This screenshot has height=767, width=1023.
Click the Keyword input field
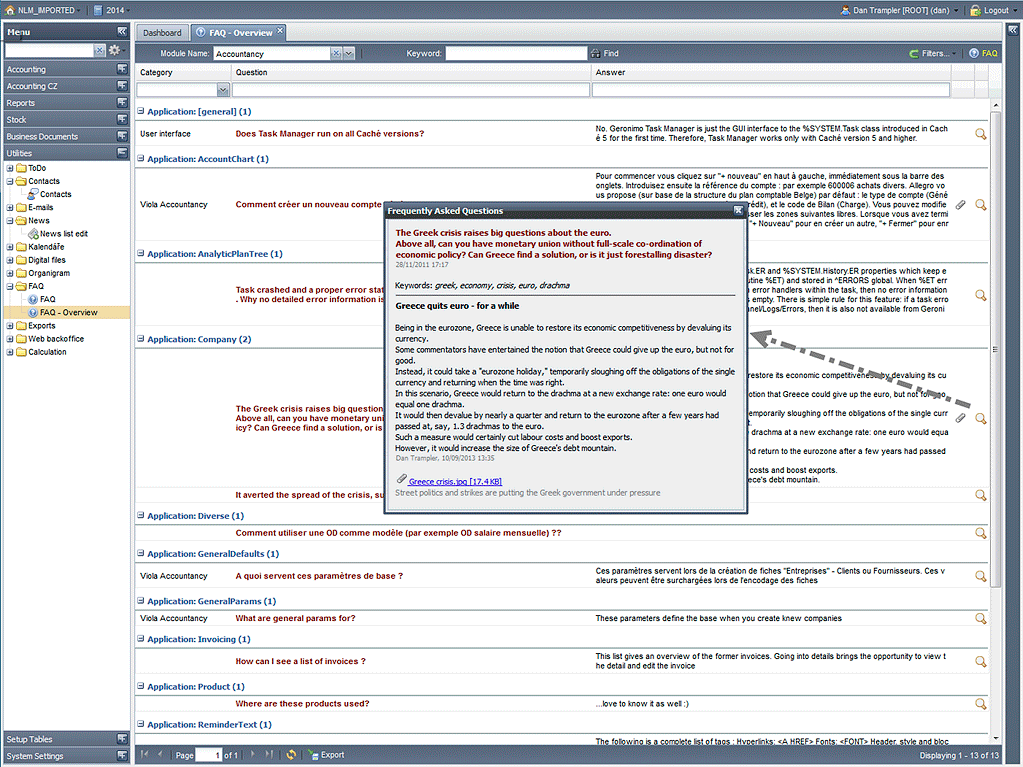(x=516, y=53)
